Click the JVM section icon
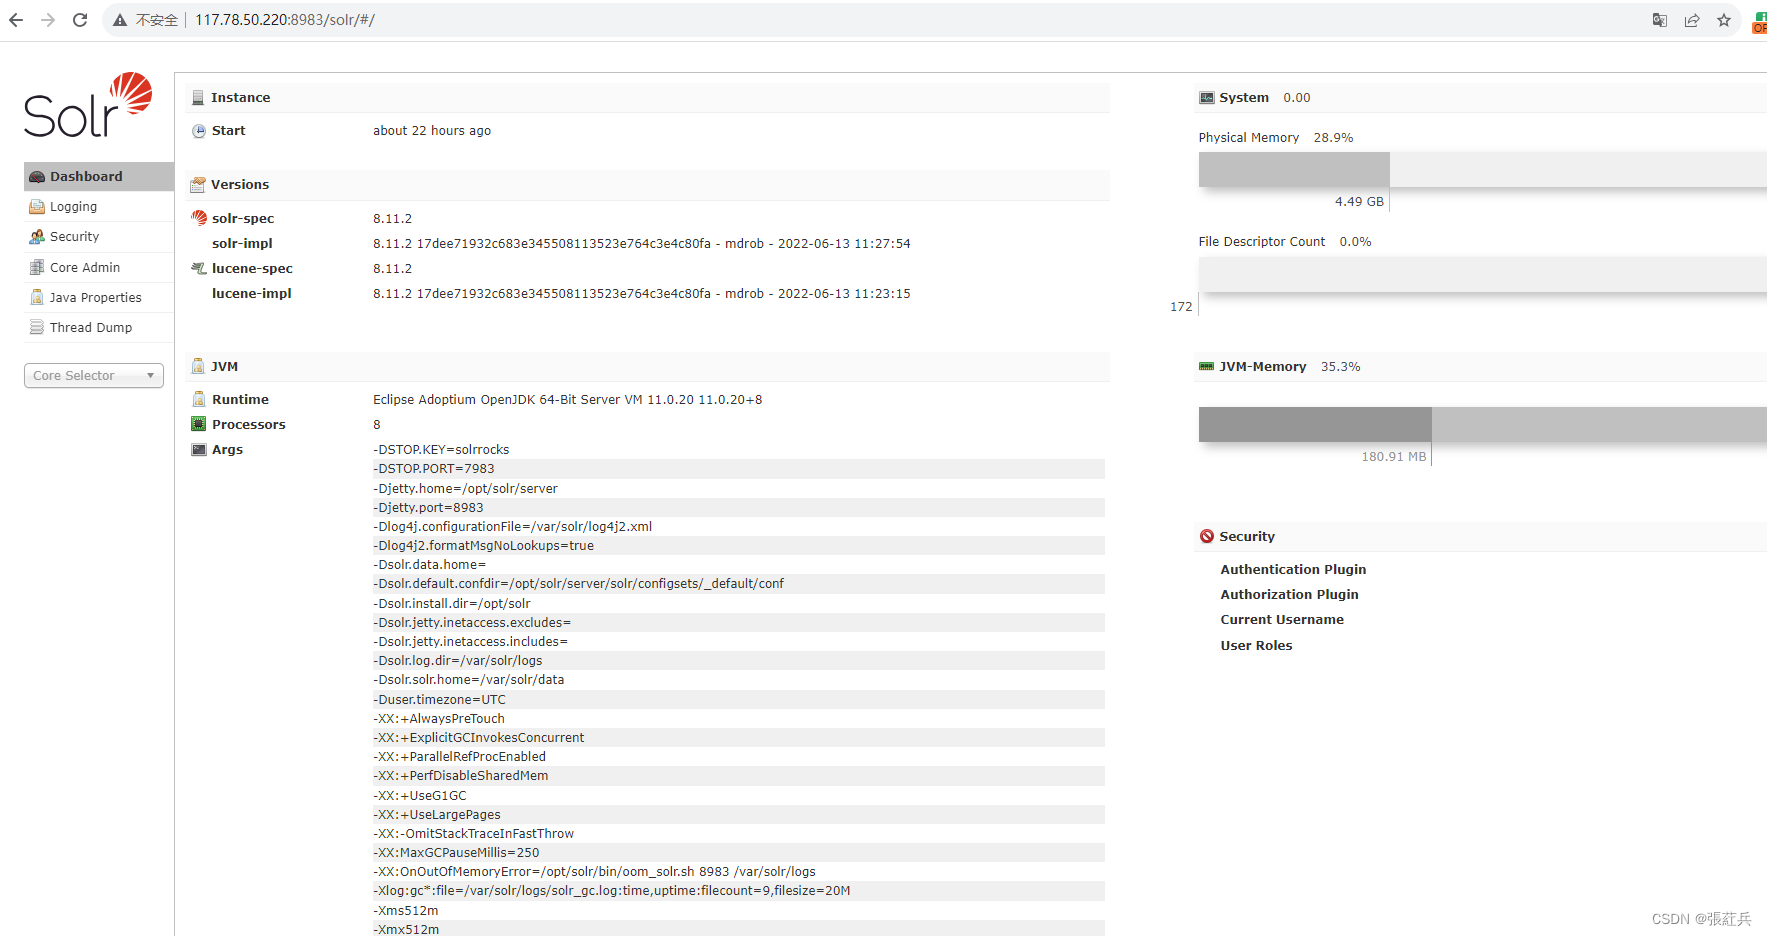 [198, 366]
